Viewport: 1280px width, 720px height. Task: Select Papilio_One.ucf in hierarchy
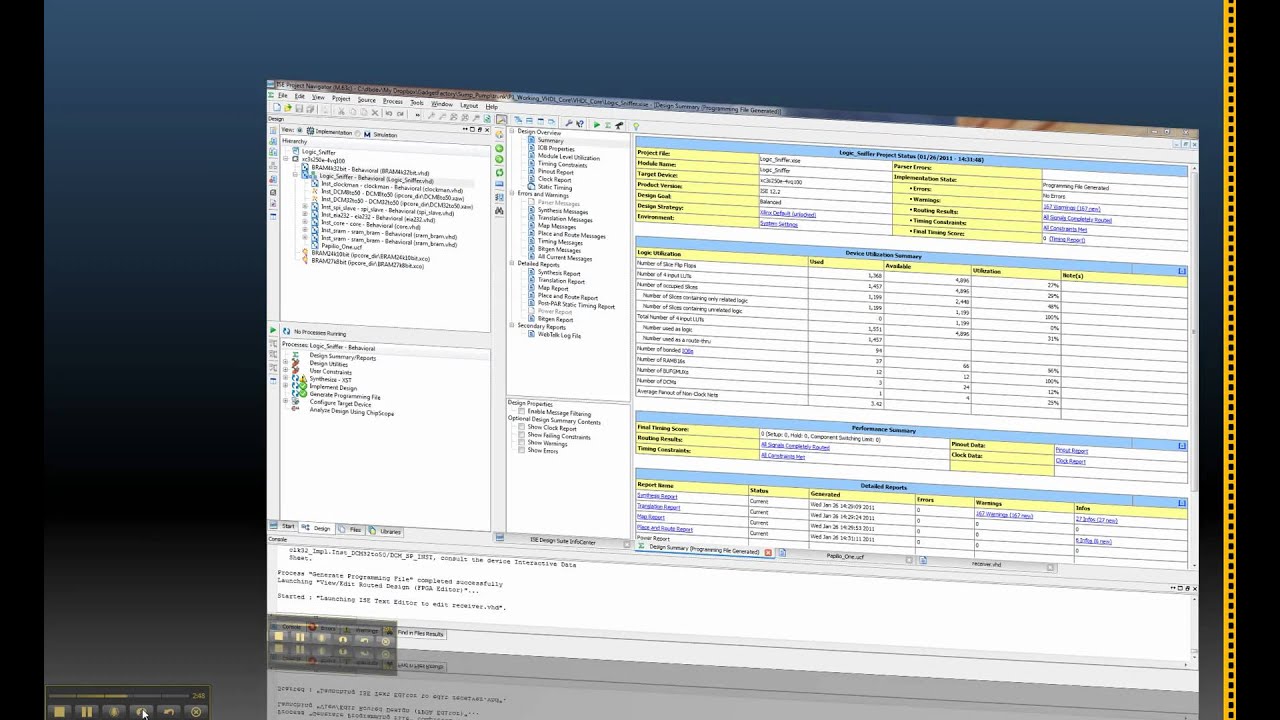(x=342, y=246)
